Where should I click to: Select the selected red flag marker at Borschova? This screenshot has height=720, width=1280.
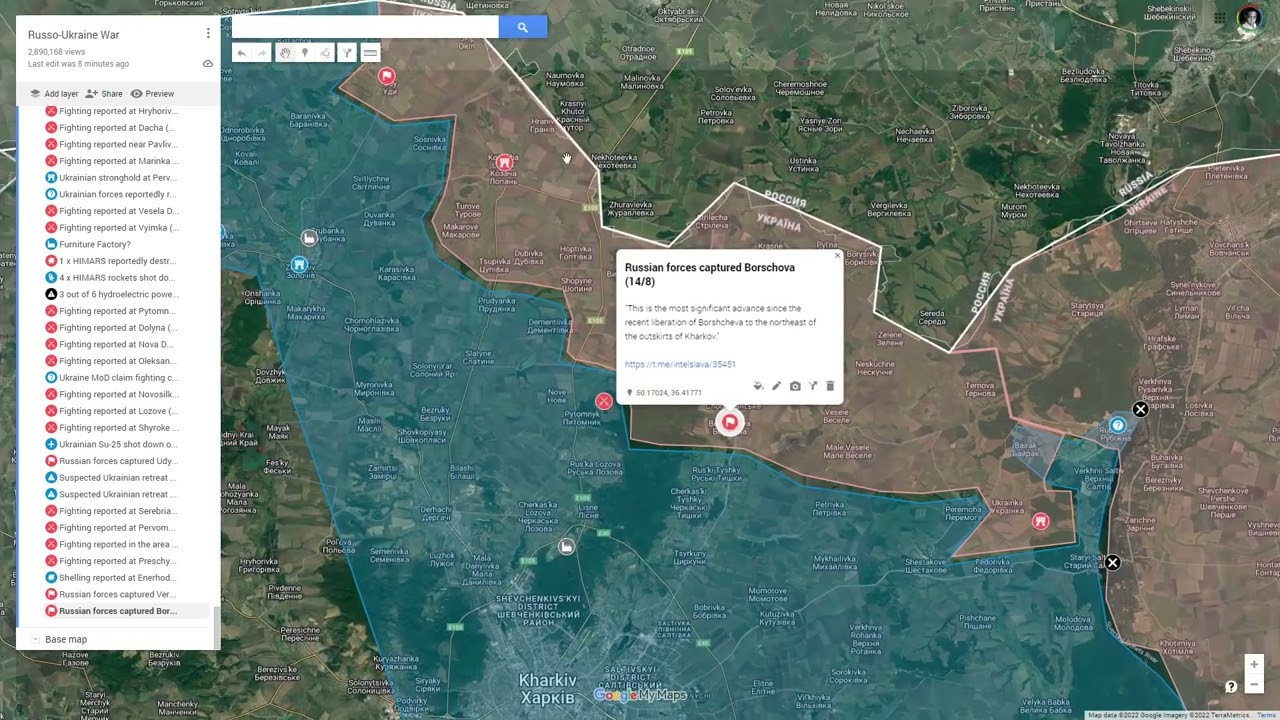point(730,422)
